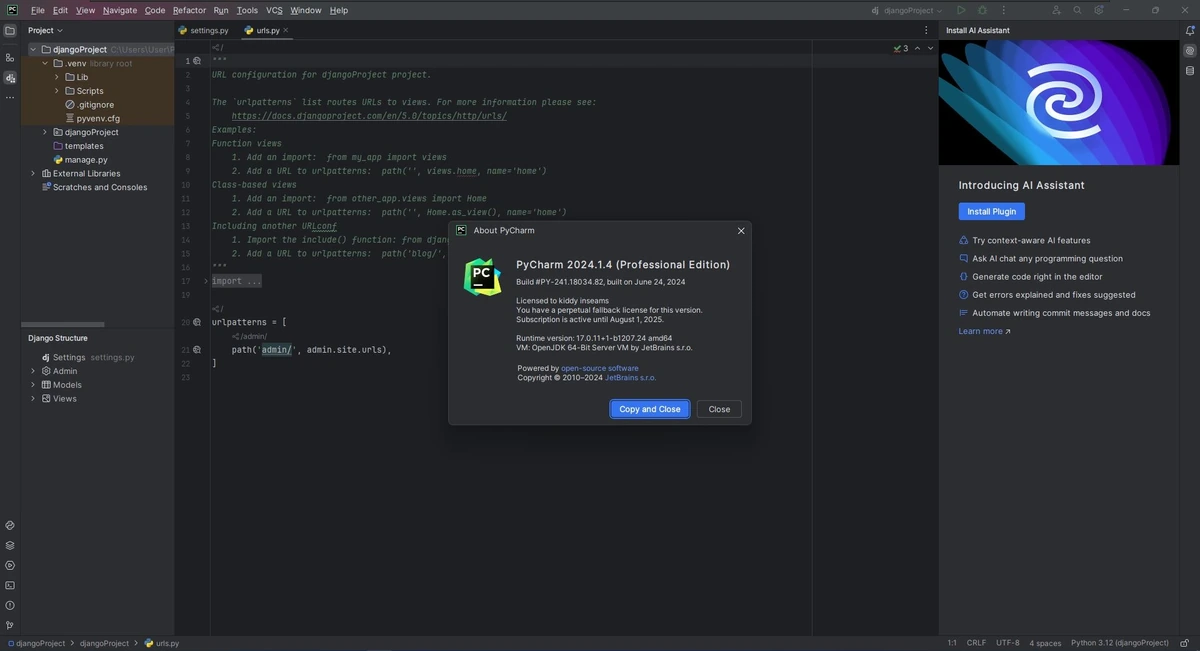Collapse the djangoProject root folder
The height and width of the screenshot is (651, 1200).
pyautogui.click(x=32, y=49)
